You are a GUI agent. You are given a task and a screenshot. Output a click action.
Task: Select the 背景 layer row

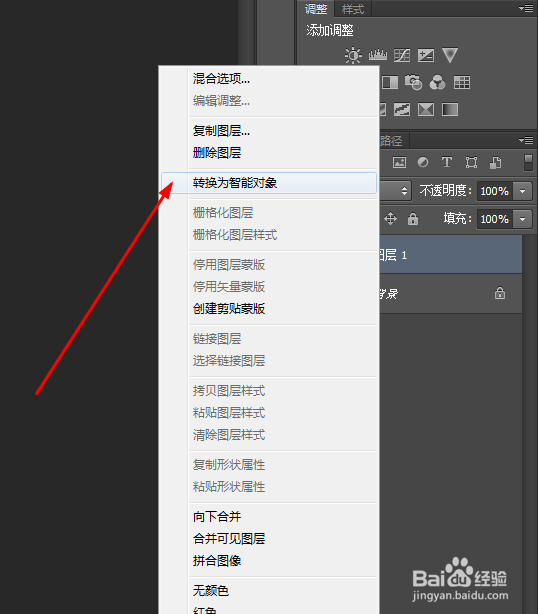pyautogui.click(x=451, y=293)
